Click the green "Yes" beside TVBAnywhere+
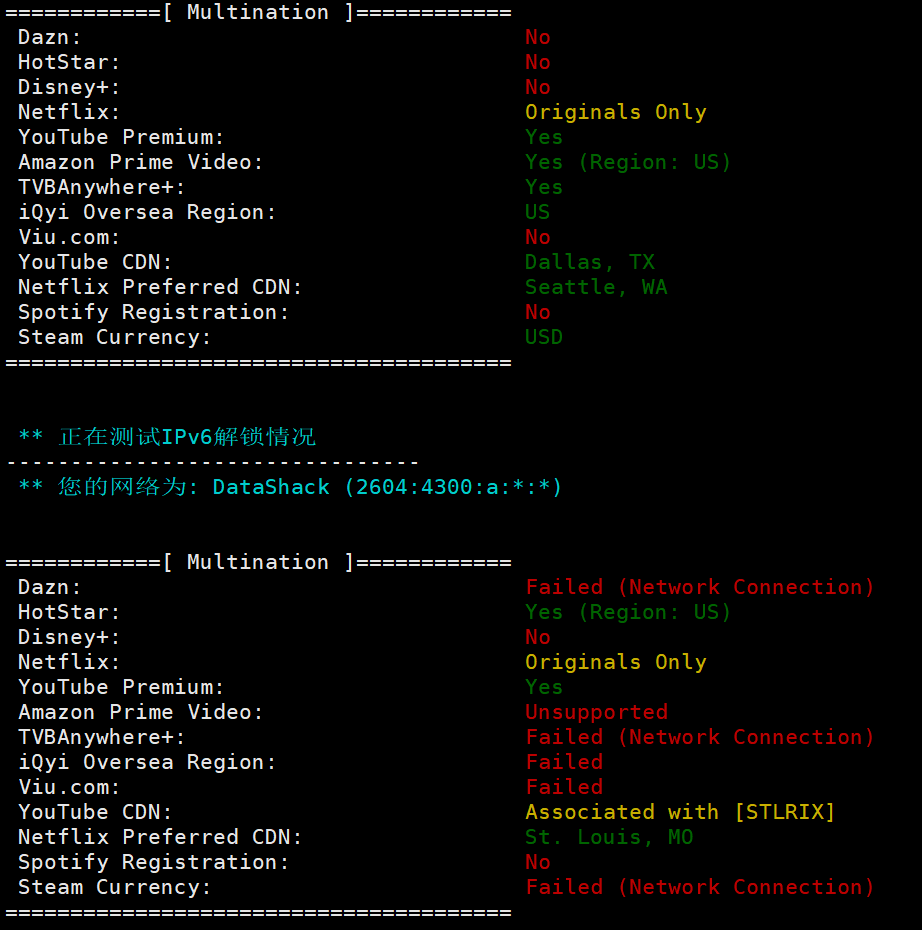The image size is (922, 930). tap(544, 187)
